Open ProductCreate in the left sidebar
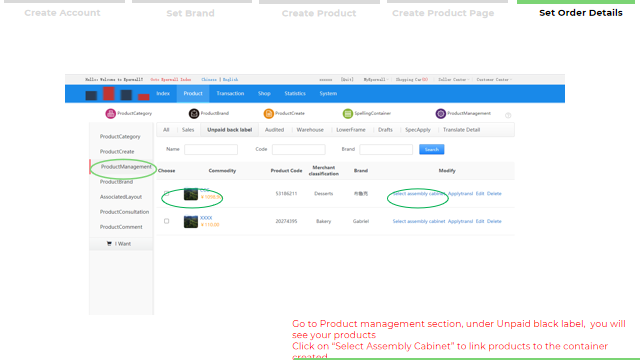Viewport: 640px width, 360px height. click(117, 151)
